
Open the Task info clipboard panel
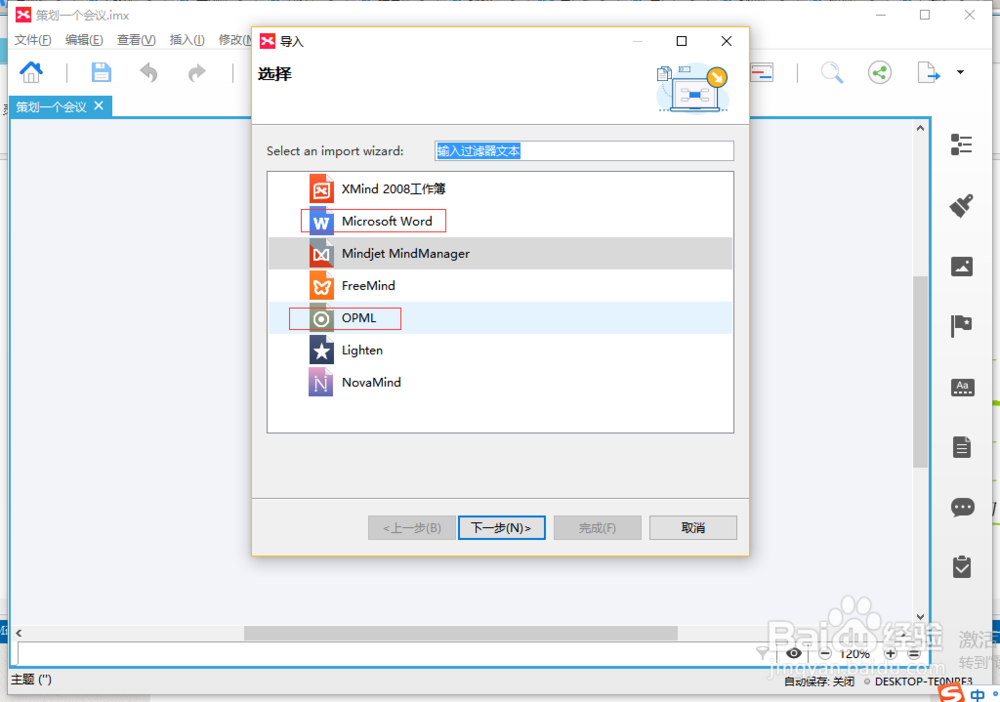(x=962, y=567)
